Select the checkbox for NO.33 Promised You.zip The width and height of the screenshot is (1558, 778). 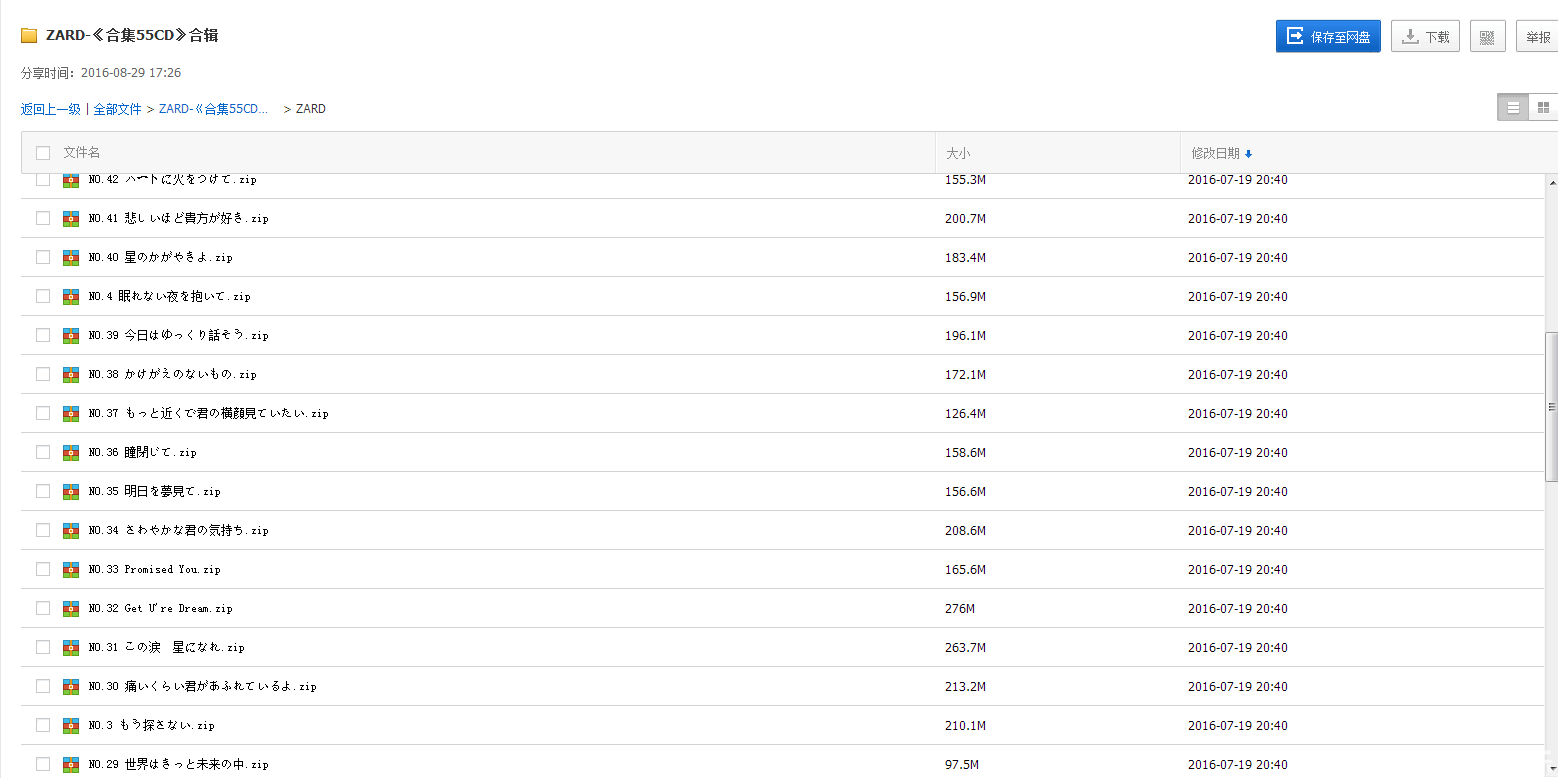(x=43, y=569)
